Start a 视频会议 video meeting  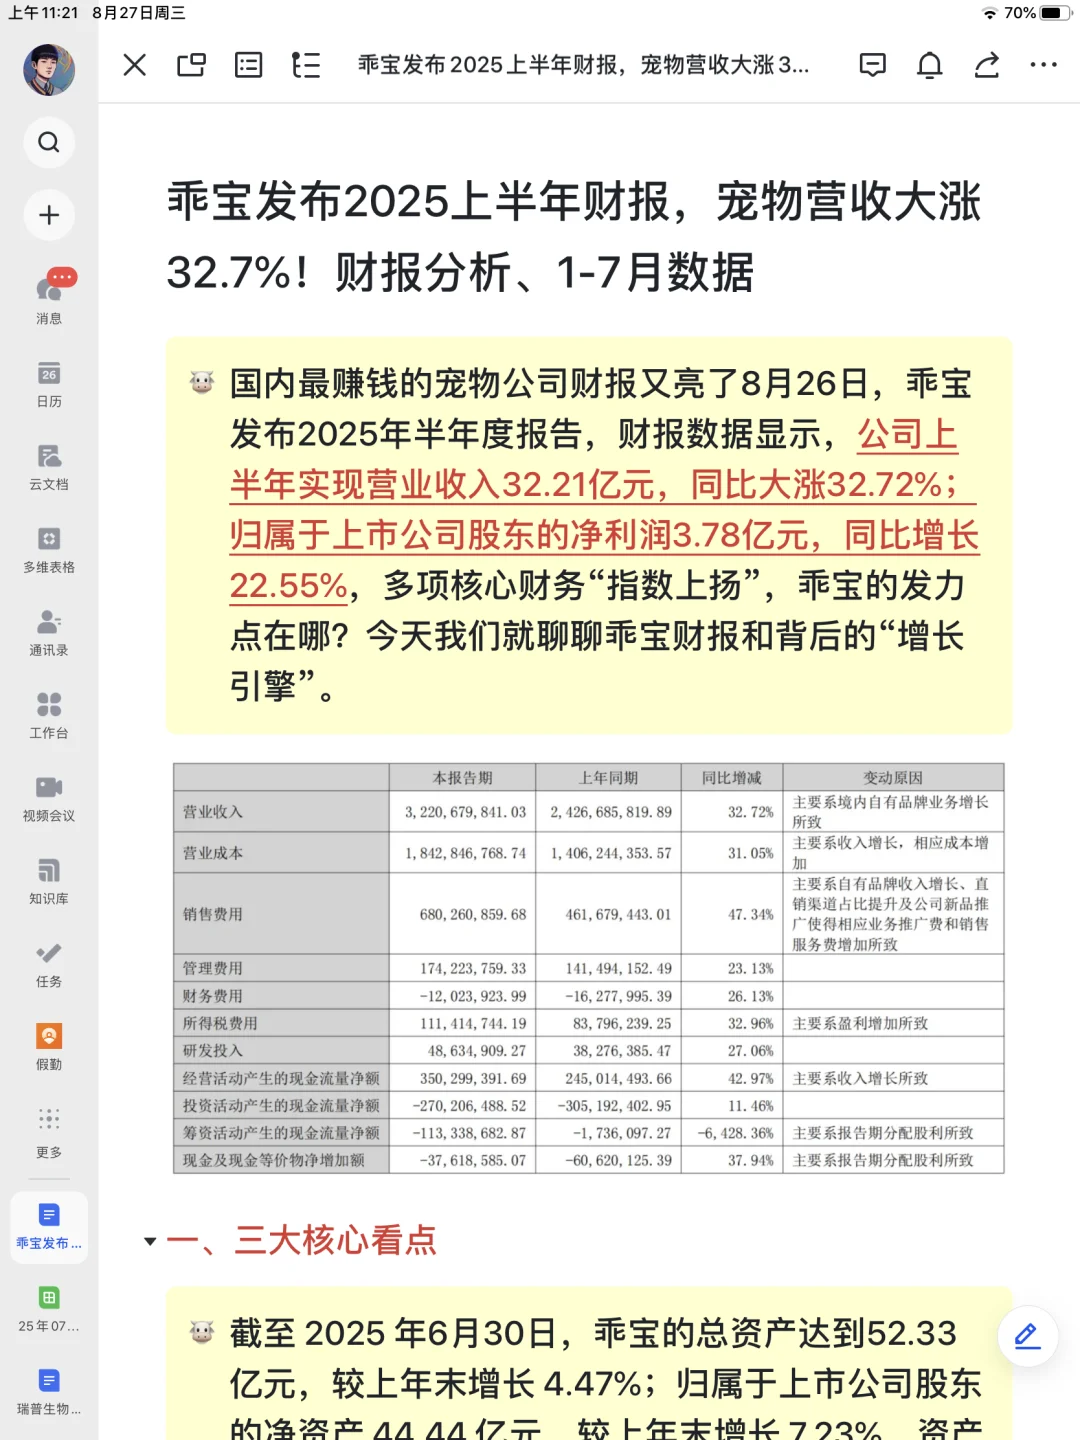[49, 792]
